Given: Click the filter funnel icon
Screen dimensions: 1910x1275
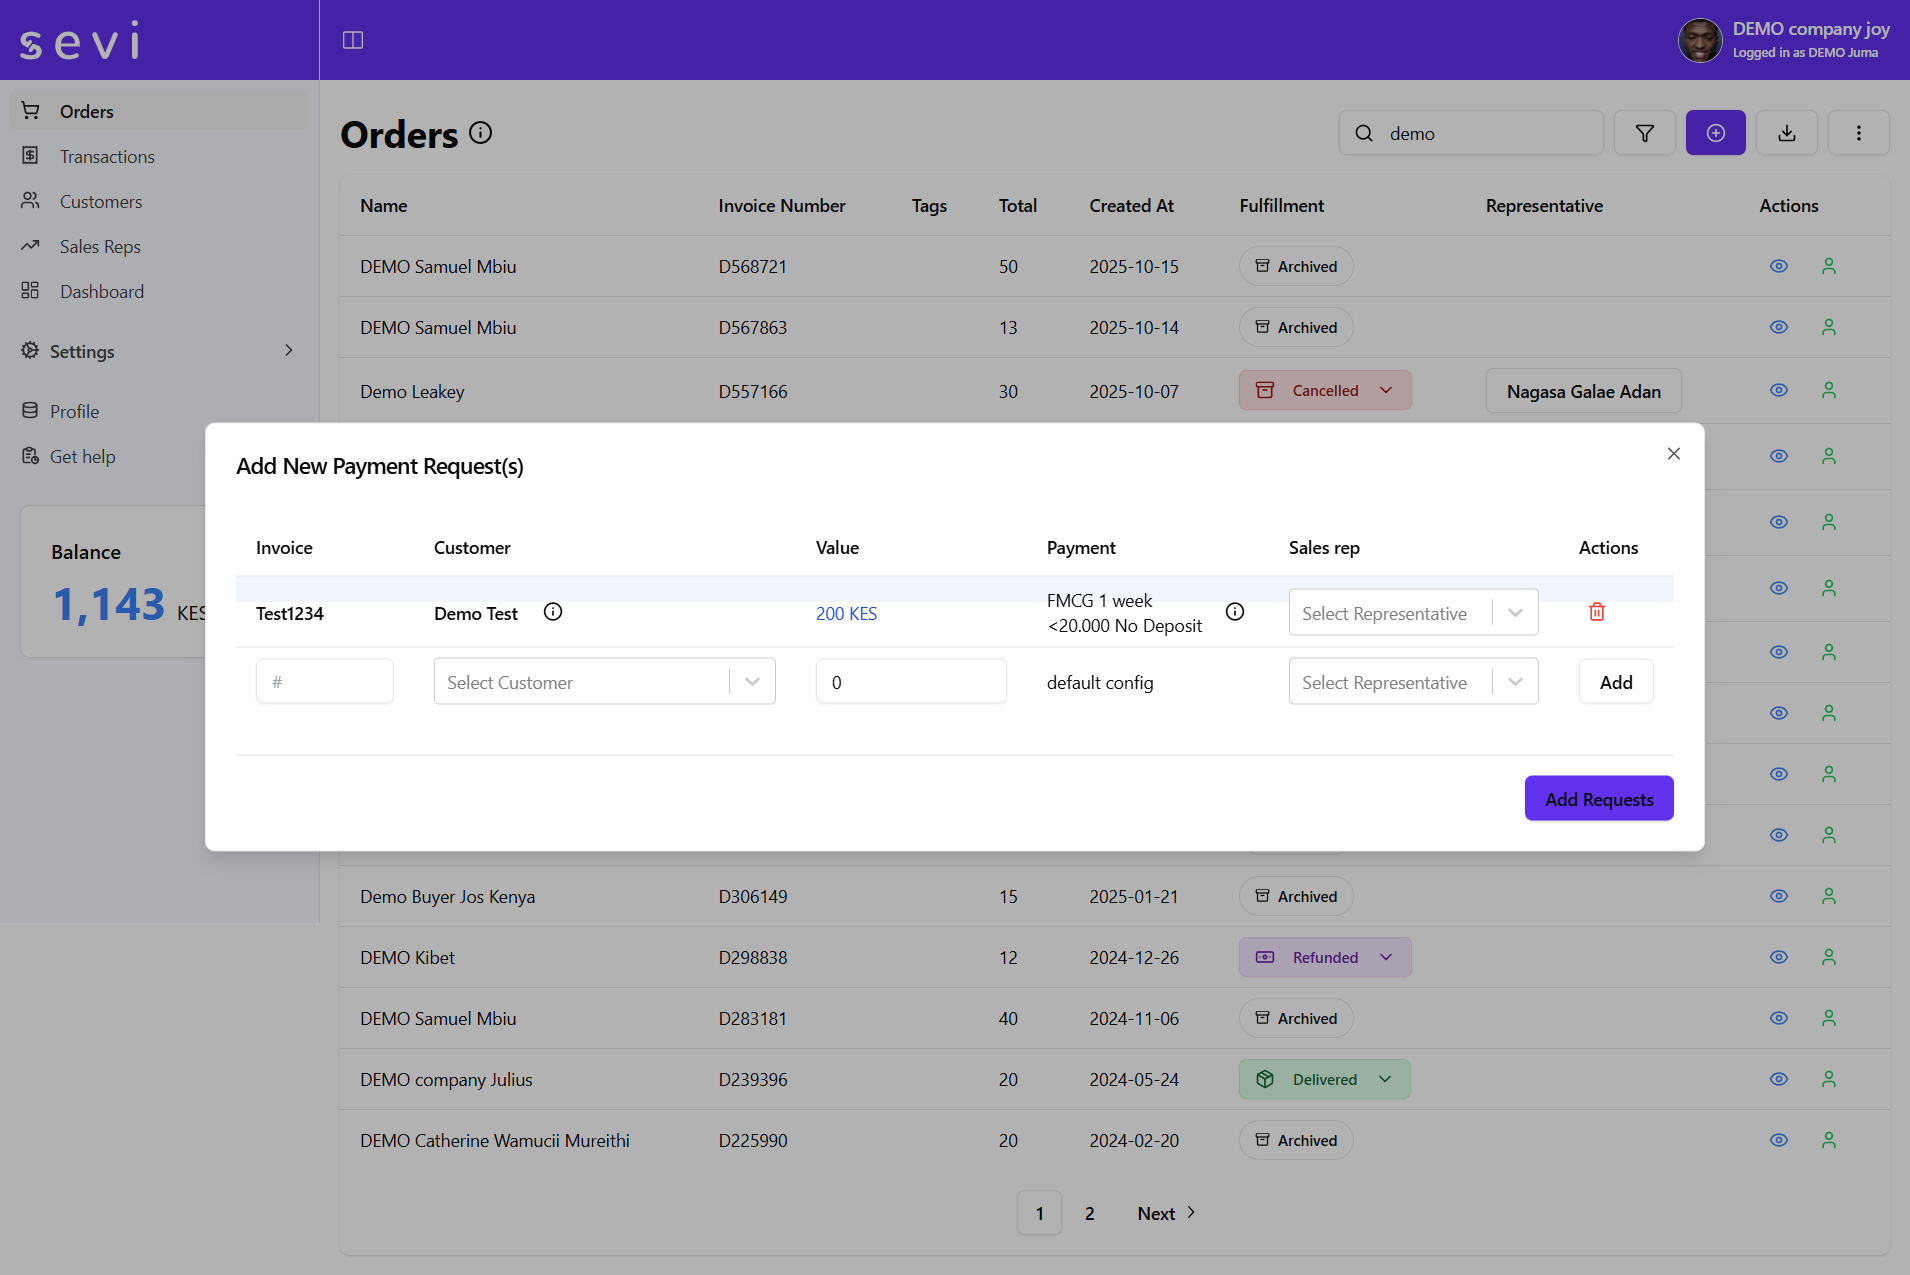Looking at the screenshot, I should pos(1644,132).
